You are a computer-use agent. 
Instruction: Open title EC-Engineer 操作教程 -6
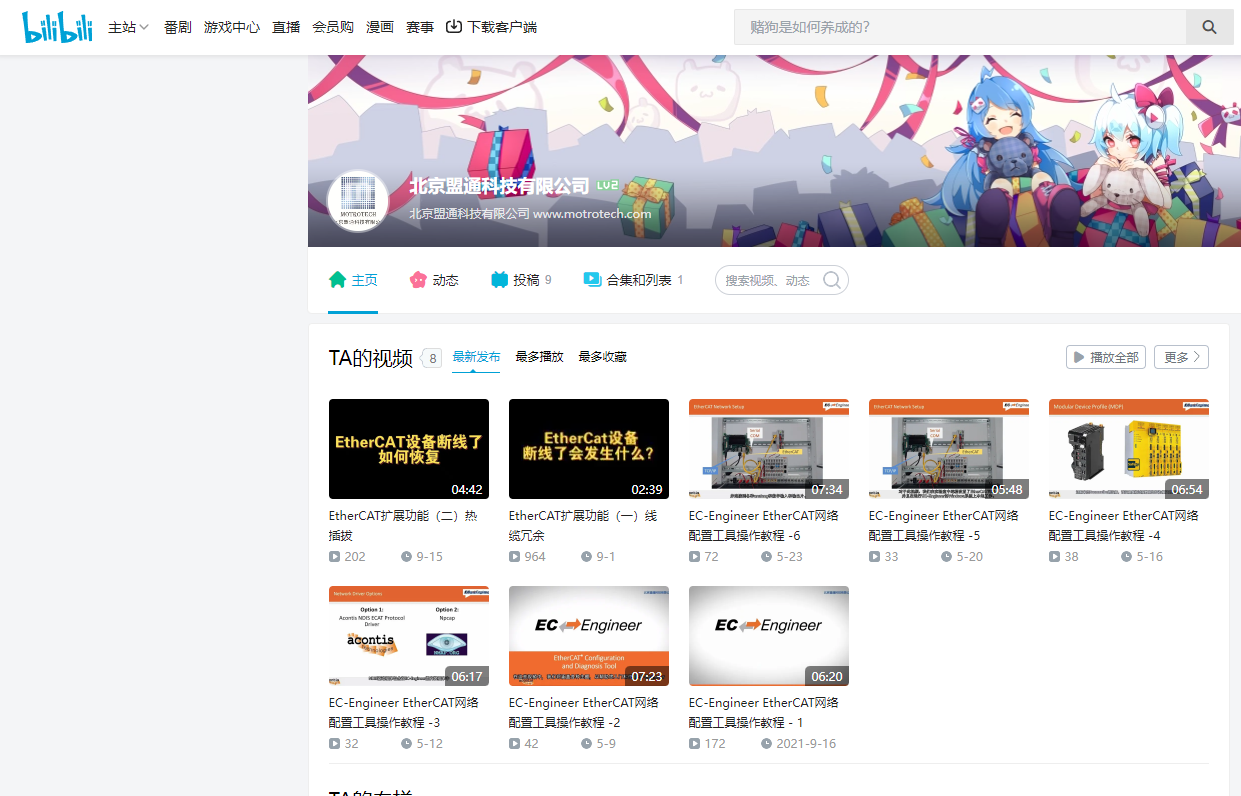pos(764,526)
